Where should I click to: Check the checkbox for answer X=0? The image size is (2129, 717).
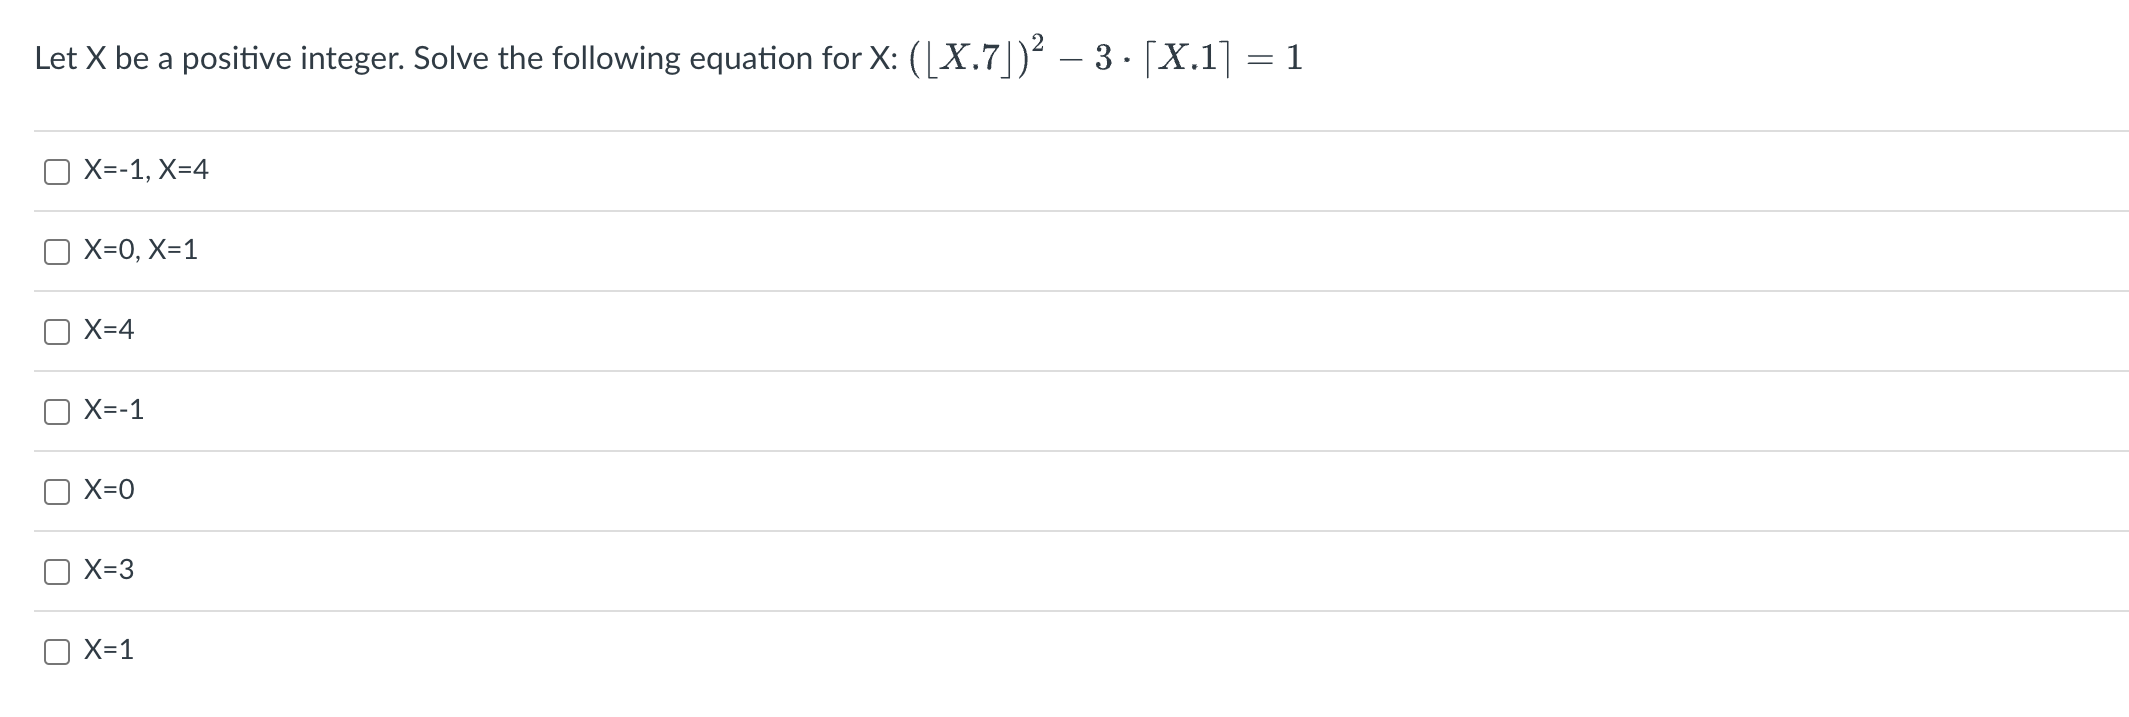(57, 490)
